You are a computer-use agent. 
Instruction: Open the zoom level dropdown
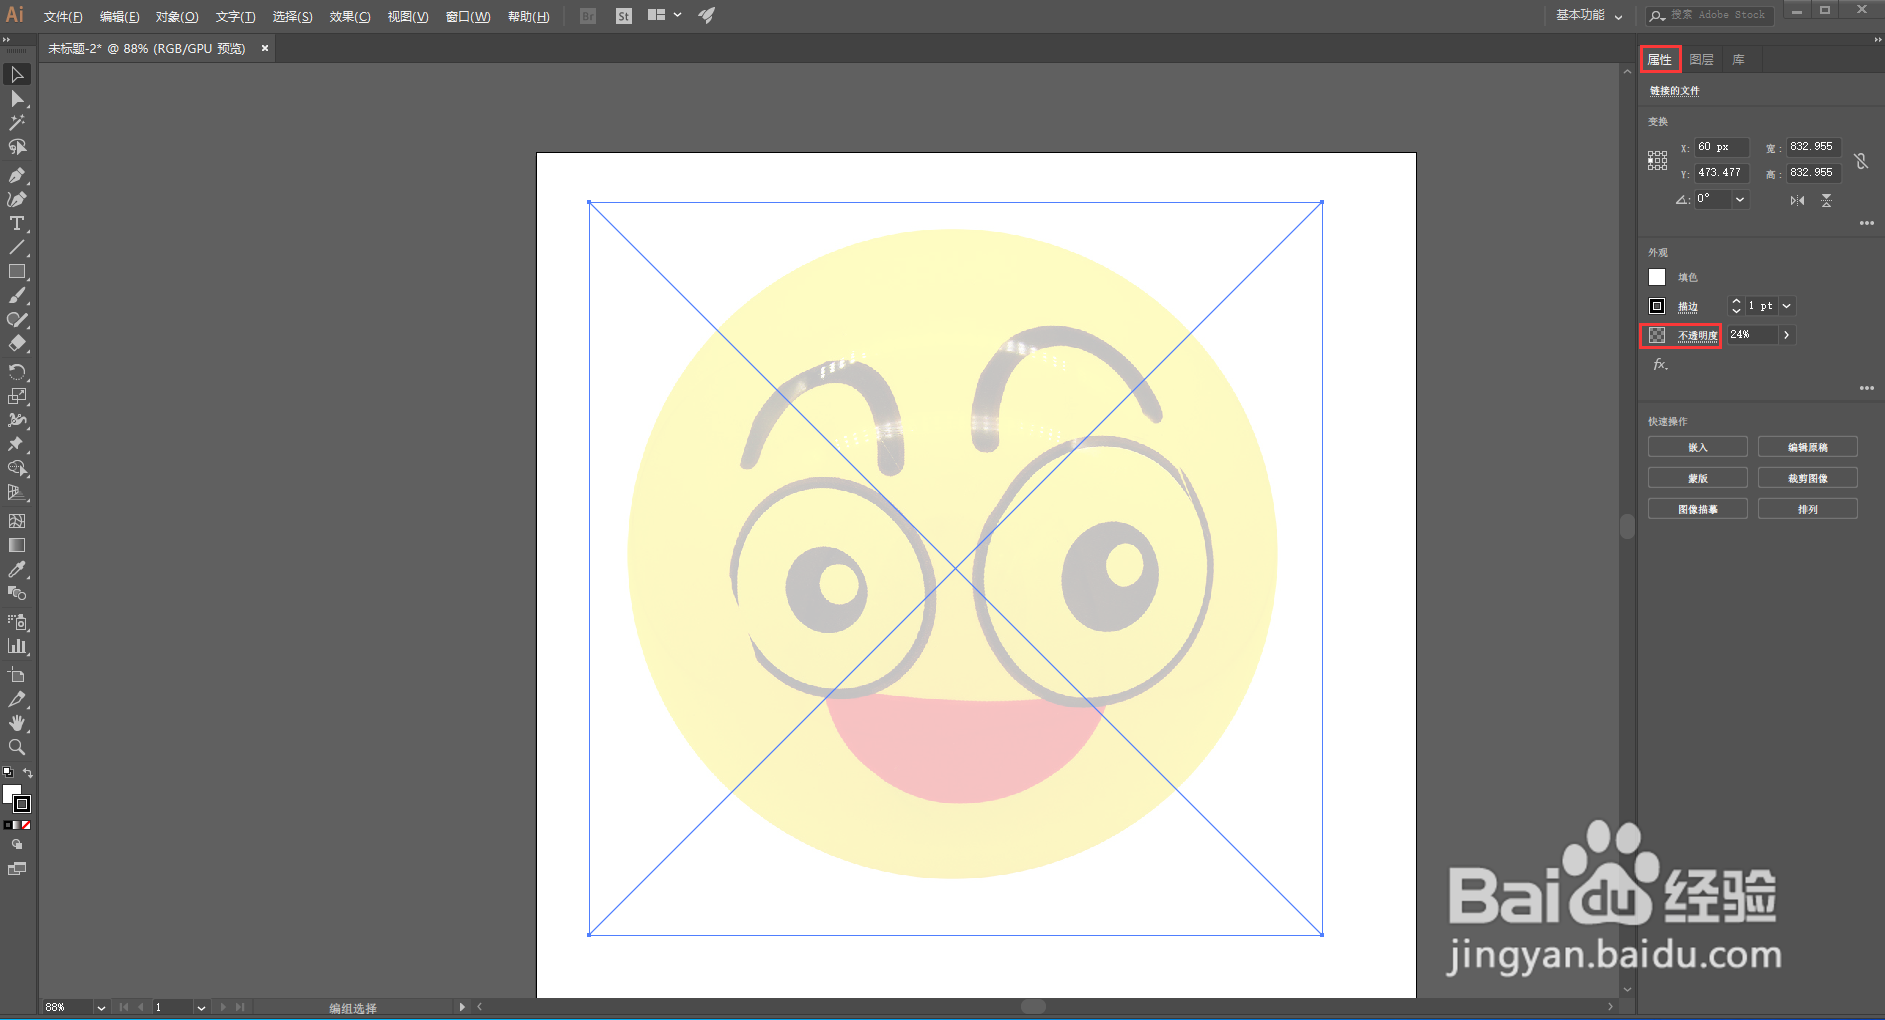(x=101, y=1008)
